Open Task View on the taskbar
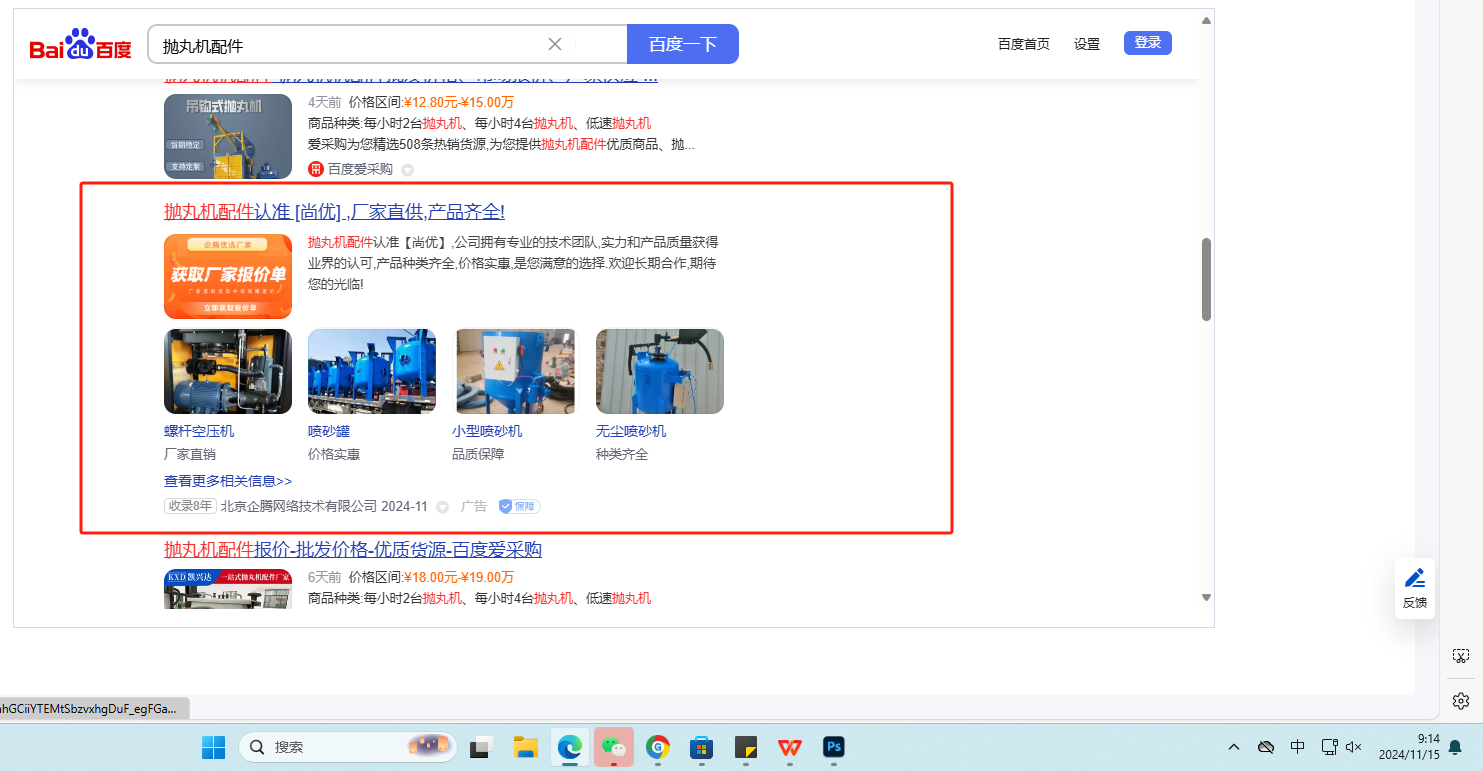This screenshot has height=771, width=1483. pos(482,747)
